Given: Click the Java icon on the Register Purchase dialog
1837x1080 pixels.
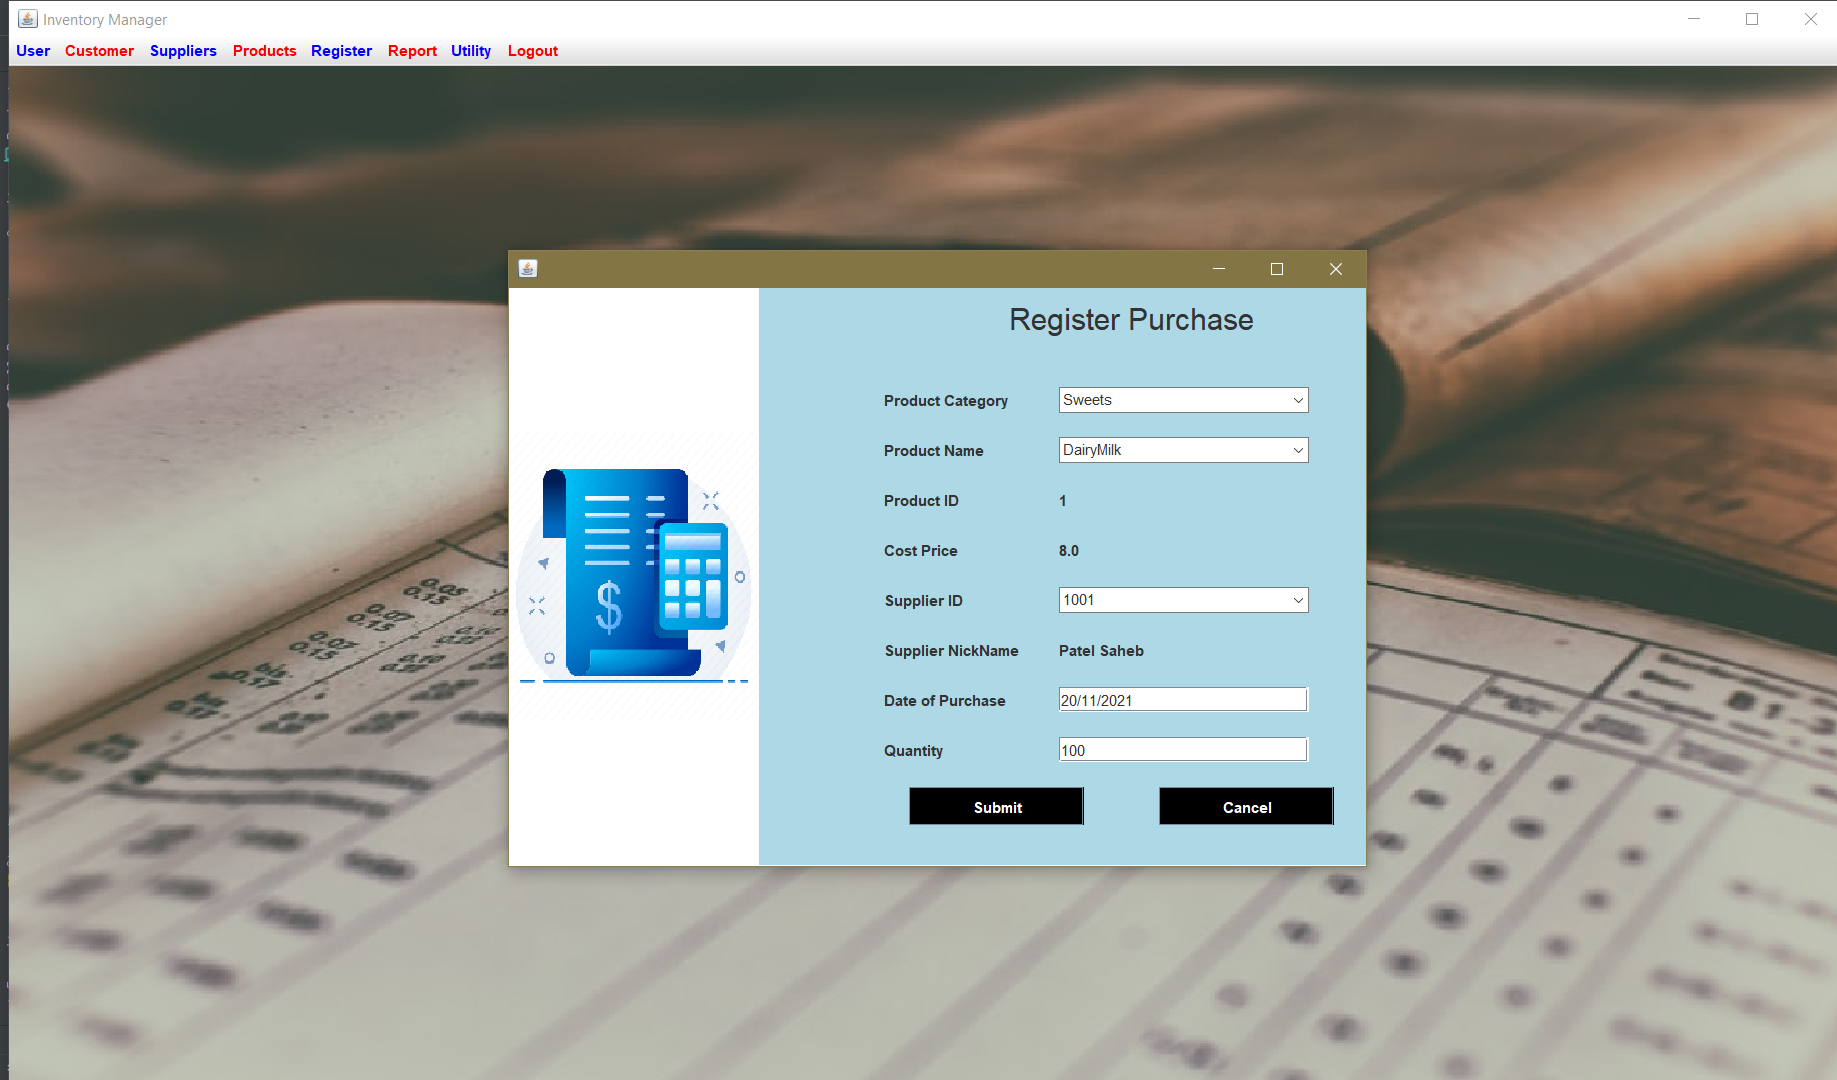Looking at the screenshot, I should pyautogui.click(x=527, y=268).
